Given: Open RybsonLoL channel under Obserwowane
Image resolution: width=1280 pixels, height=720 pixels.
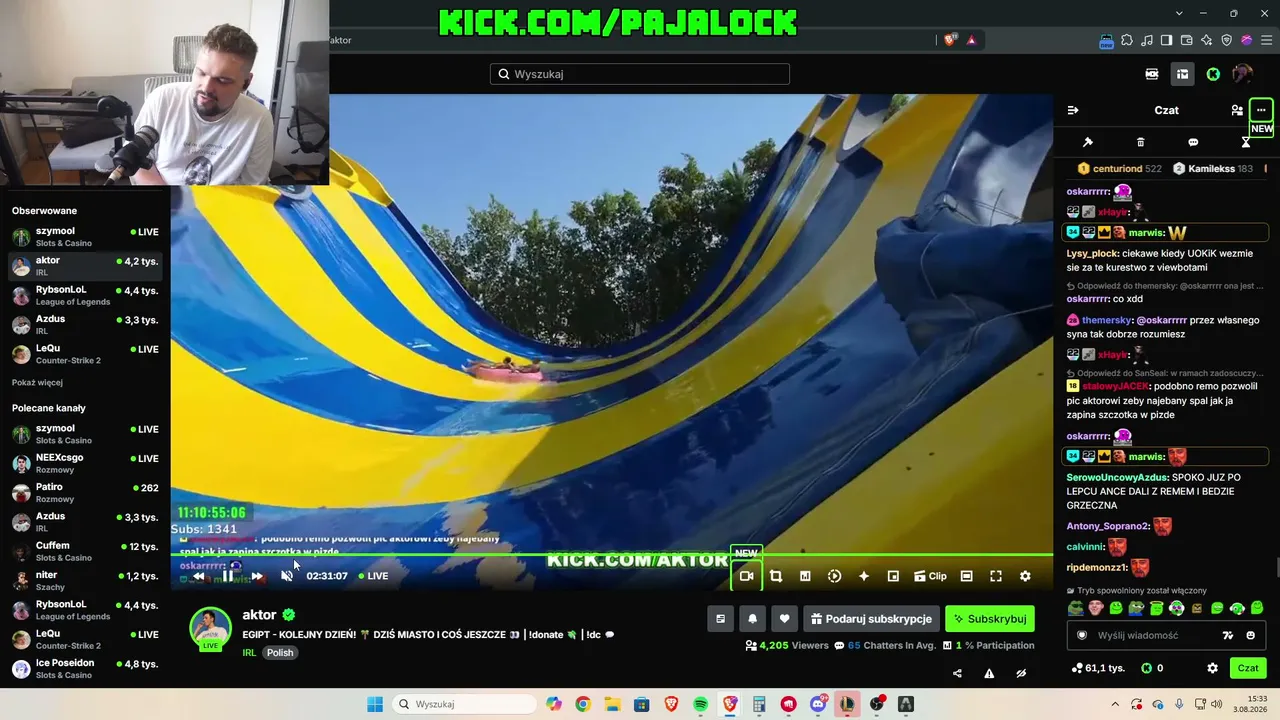Looking at the screenshot, I should click(85, 295).
